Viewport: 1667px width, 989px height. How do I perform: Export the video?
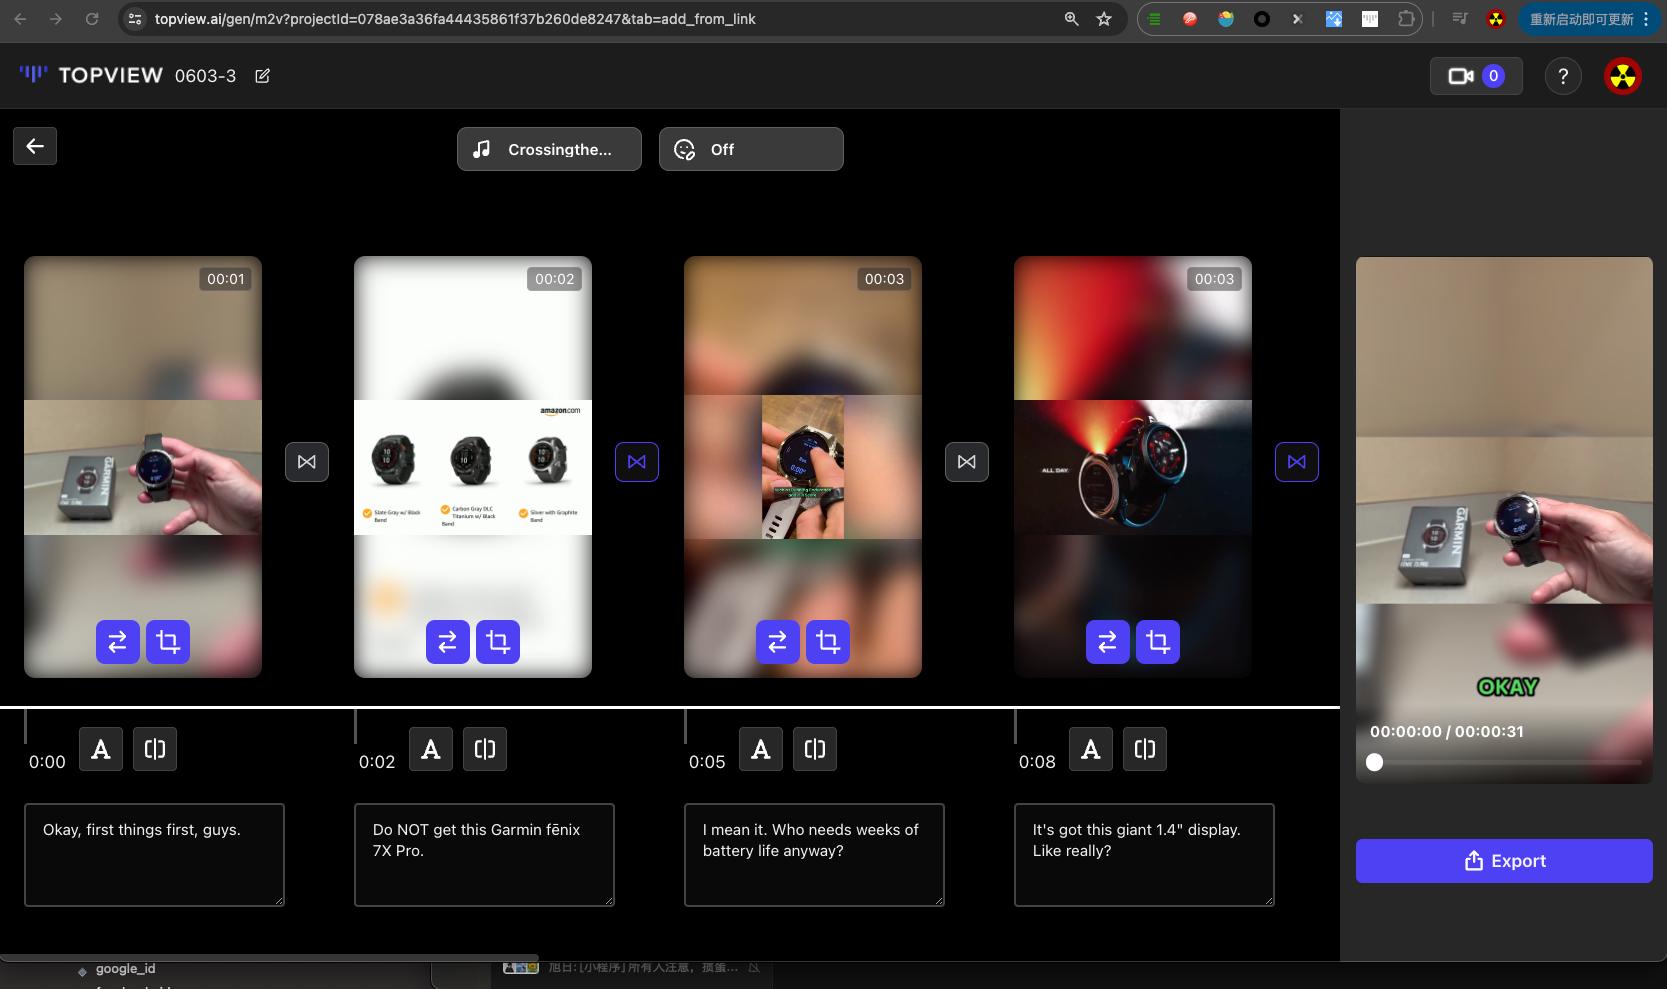pyautogui.click(x=1504, y=861)
